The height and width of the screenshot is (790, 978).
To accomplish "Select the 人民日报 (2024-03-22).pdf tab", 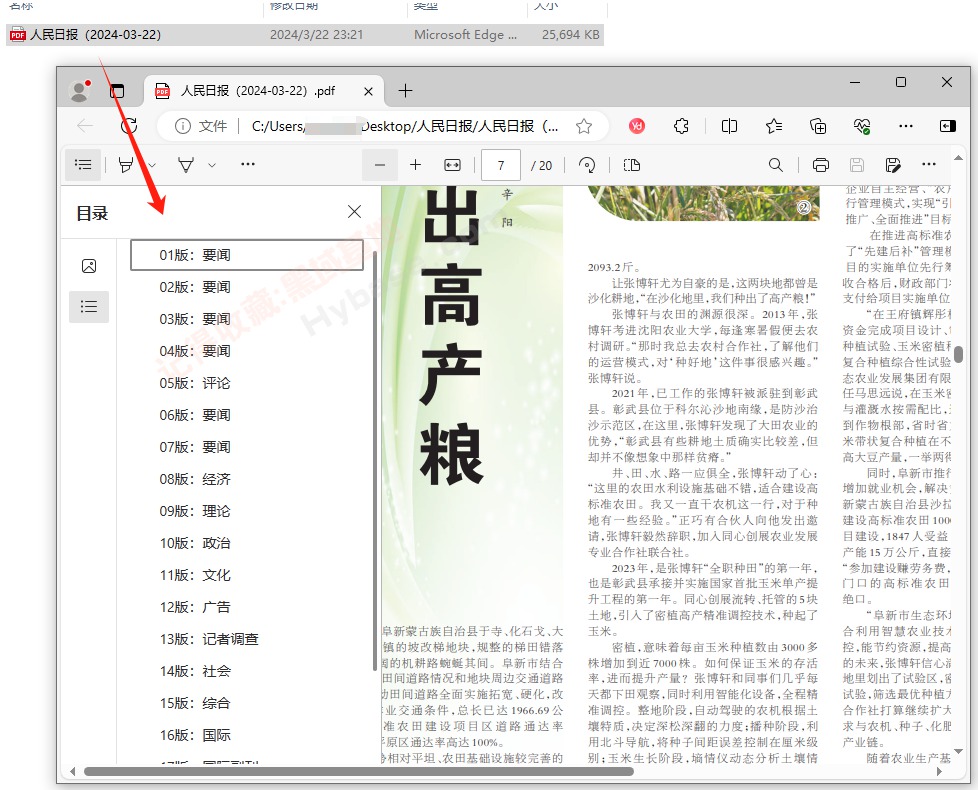I will tap(263, 91).
